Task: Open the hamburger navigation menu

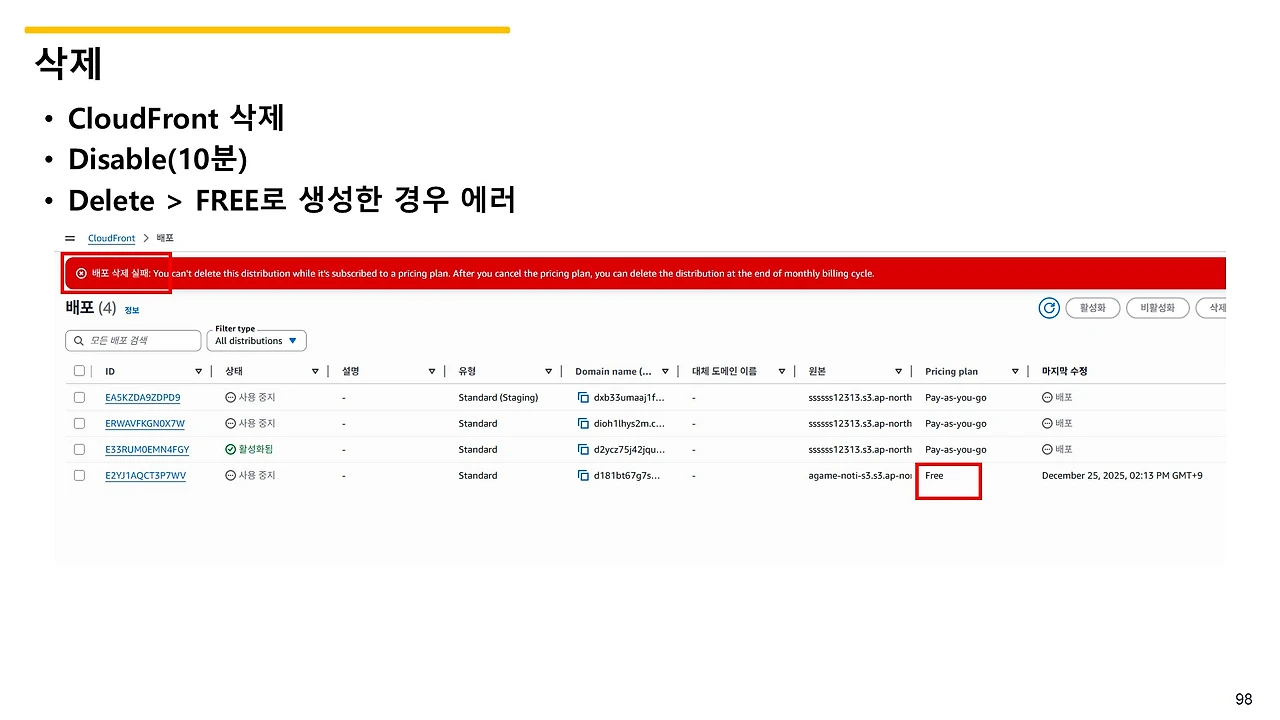Action: point(69,238)
